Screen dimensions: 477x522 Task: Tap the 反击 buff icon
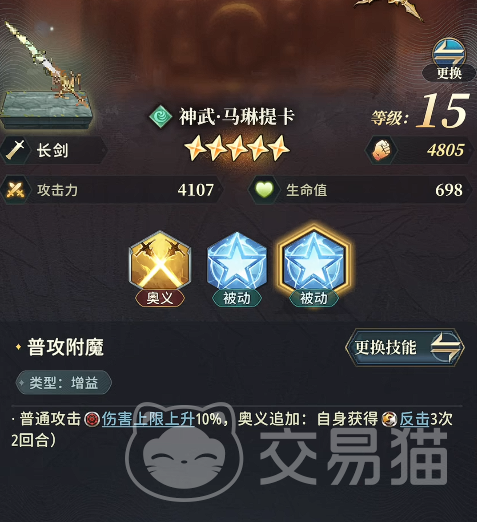pyautogui.click(x=389, y=419)
